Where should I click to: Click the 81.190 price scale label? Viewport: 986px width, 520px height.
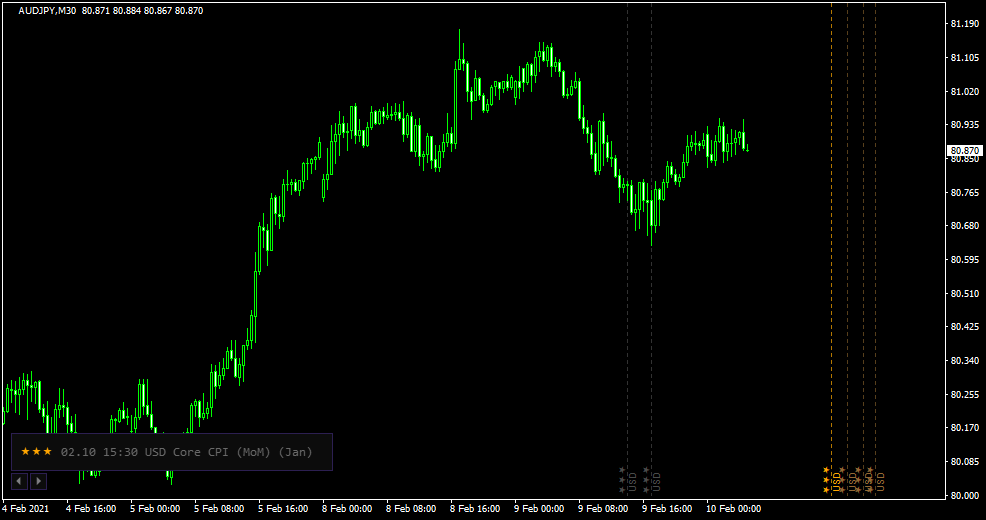click(965, 23)
